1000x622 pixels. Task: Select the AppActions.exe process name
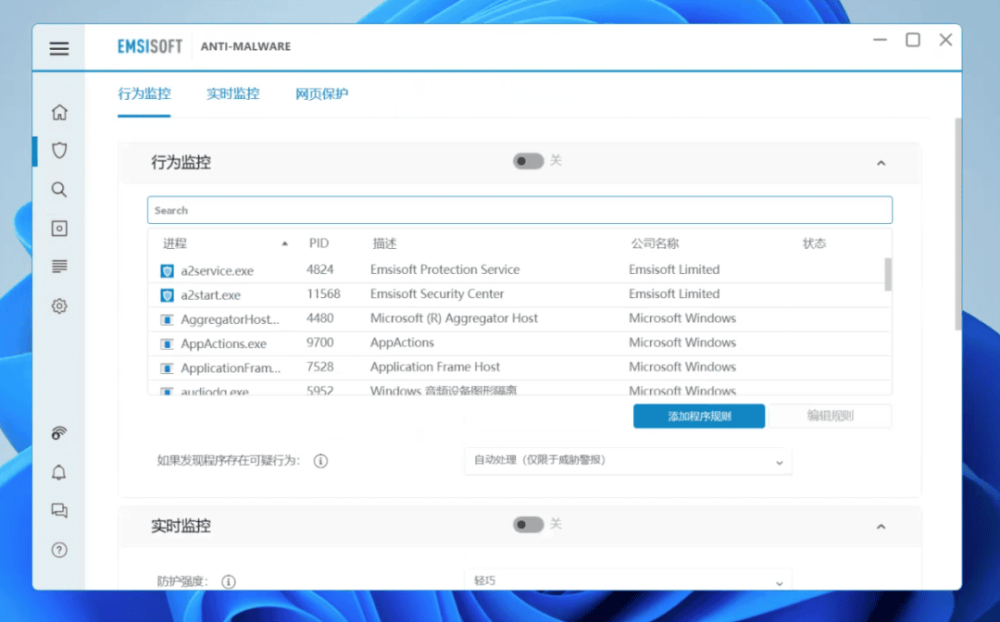[223, 344]
